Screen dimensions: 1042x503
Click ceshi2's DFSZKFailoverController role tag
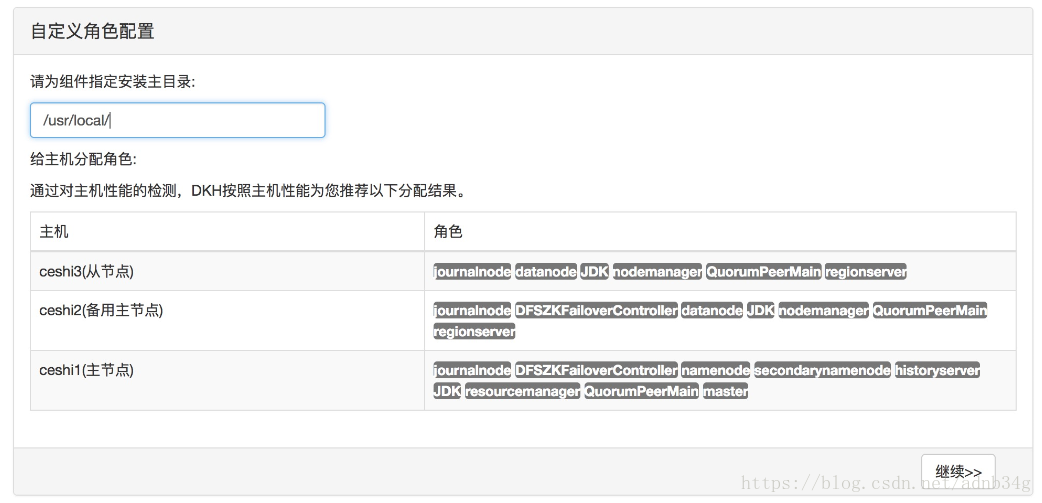596,310
